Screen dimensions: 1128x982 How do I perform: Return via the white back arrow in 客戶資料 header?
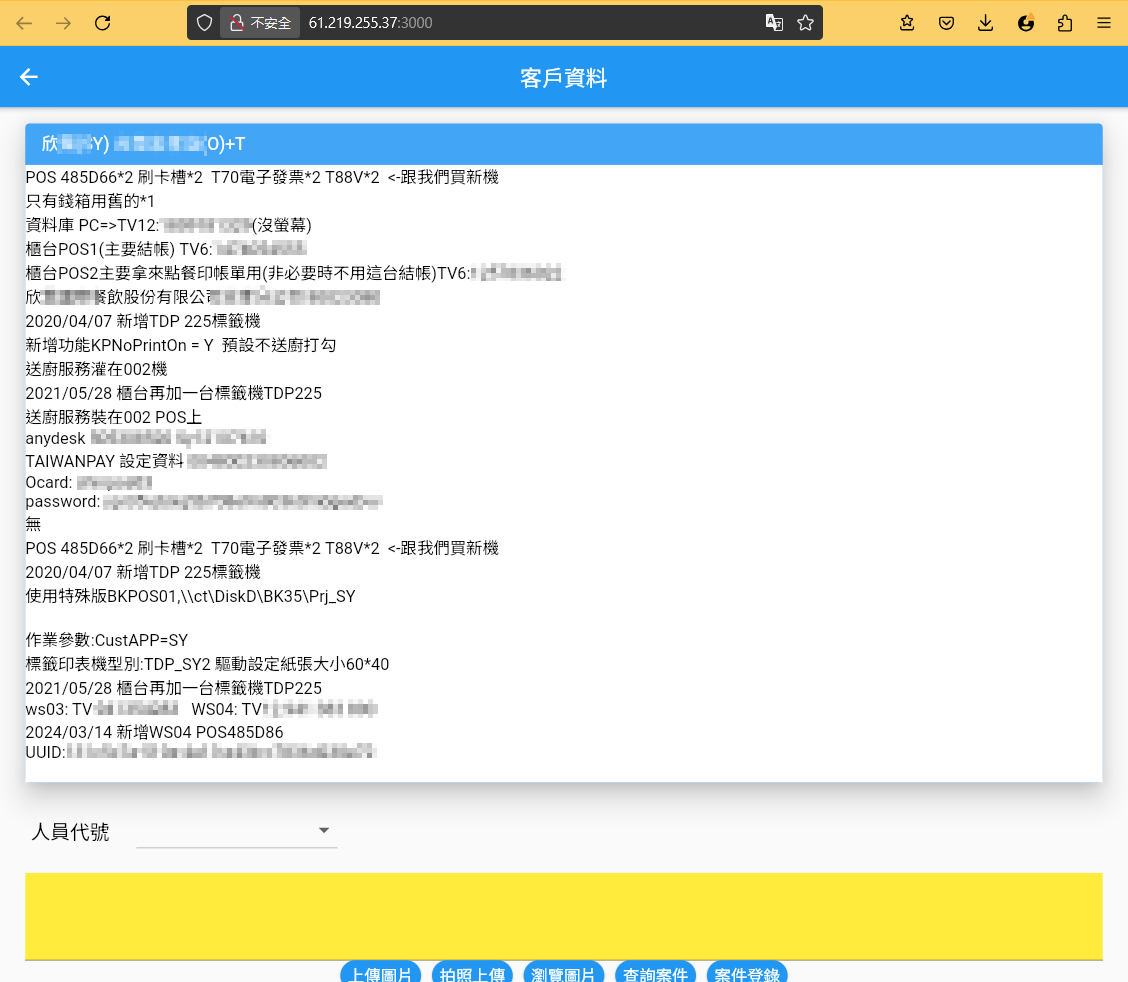[x=29, y=77]
